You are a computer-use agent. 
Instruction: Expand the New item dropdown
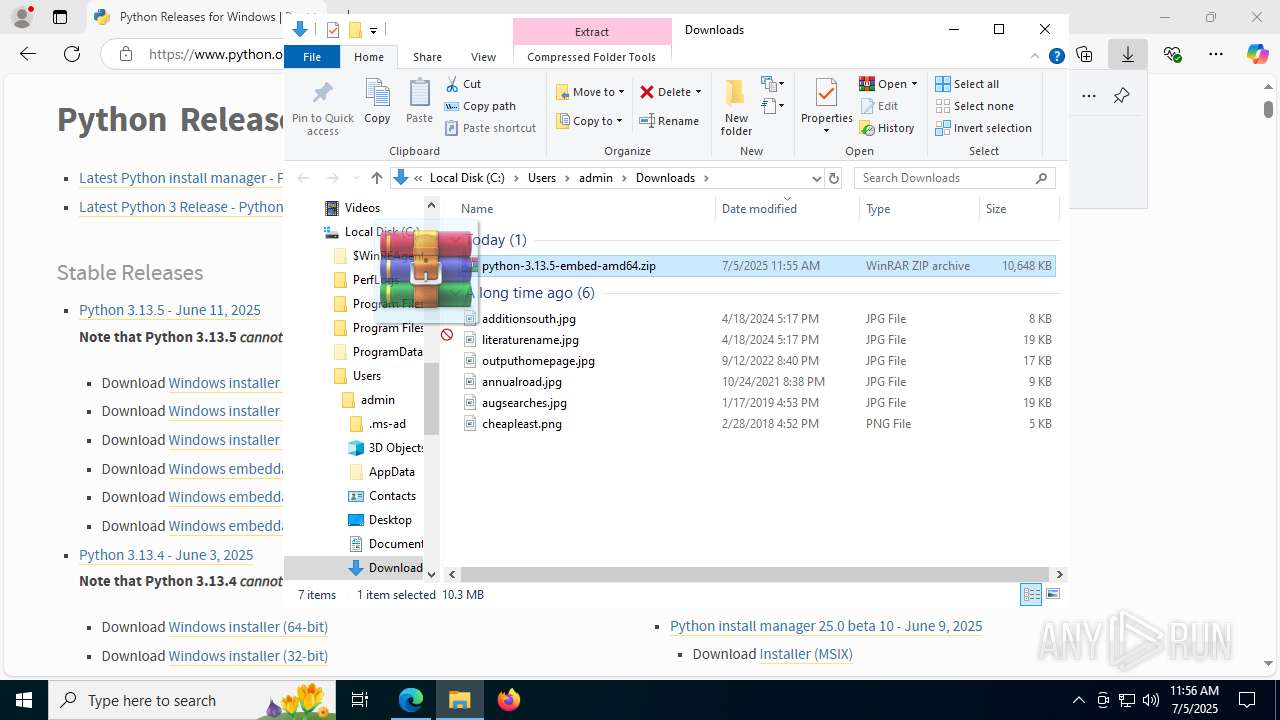[772, 84]
